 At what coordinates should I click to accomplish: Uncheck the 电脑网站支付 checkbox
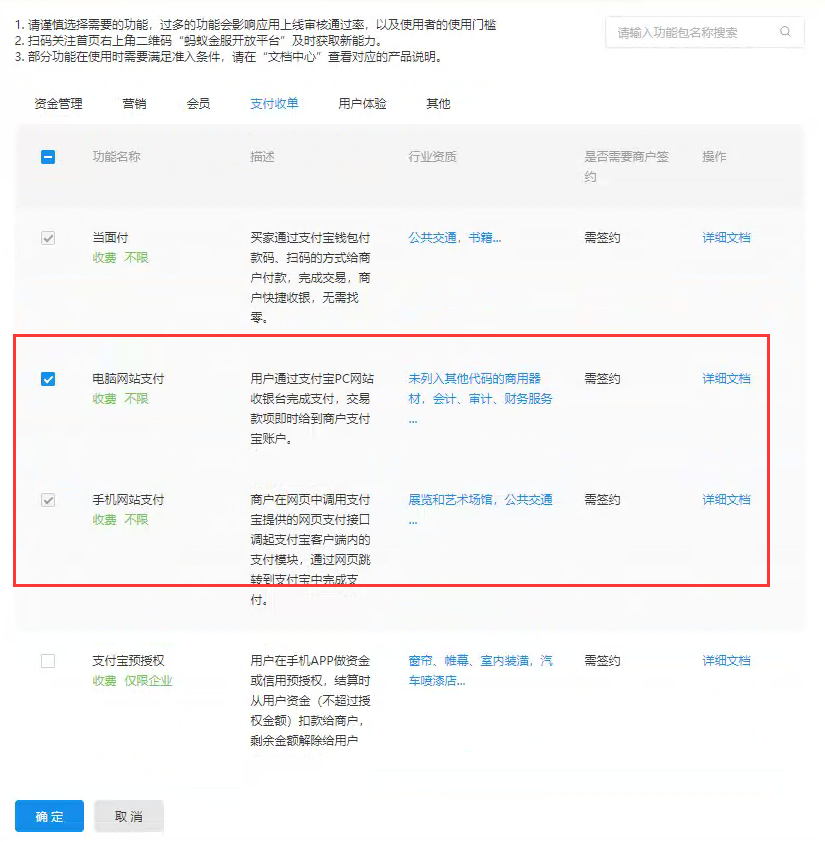click(48, 379)
